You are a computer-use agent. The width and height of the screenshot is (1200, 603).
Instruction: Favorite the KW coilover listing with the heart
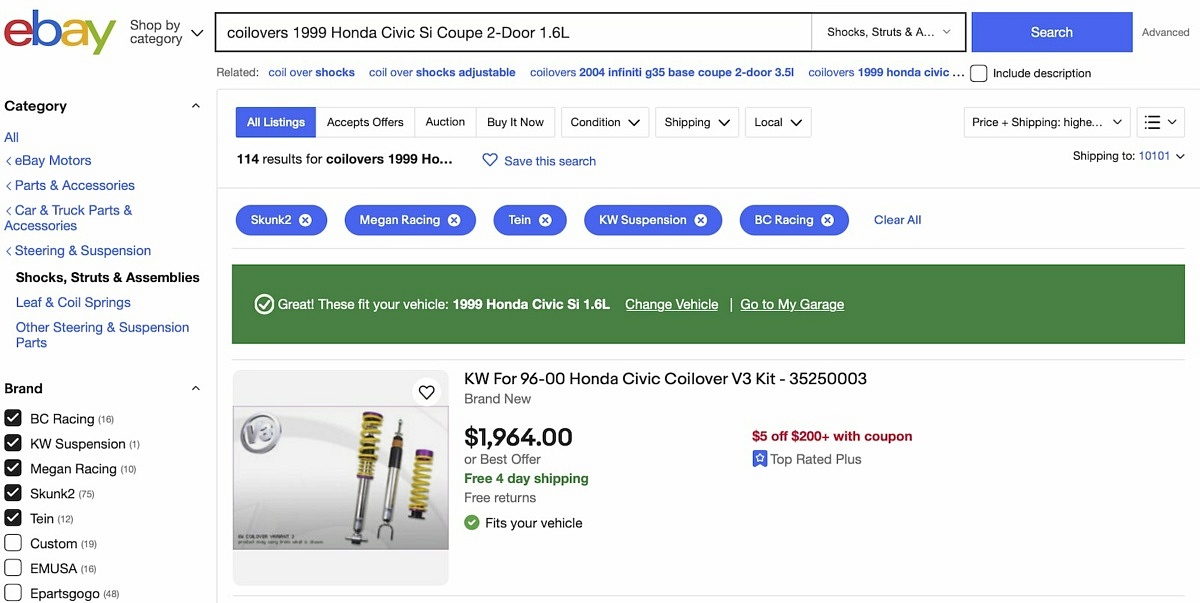click(x=426, y=391)
